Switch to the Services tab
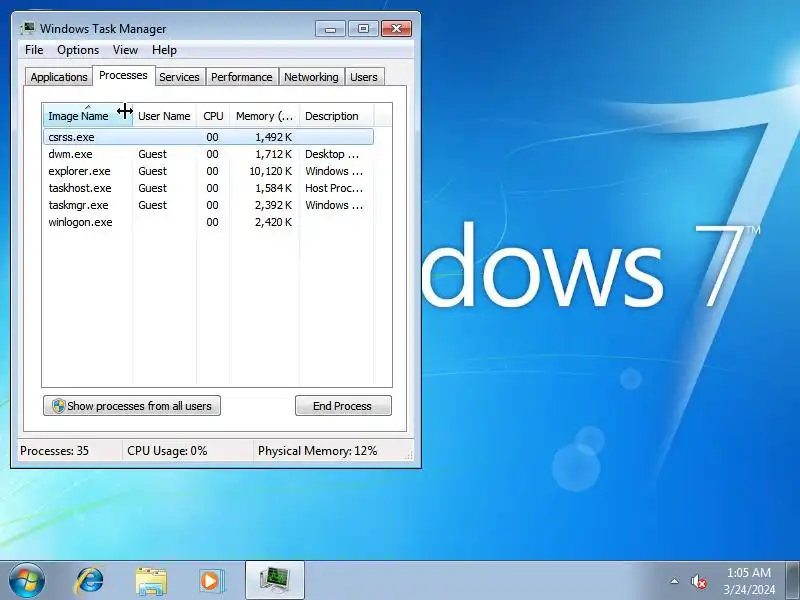 180,77
